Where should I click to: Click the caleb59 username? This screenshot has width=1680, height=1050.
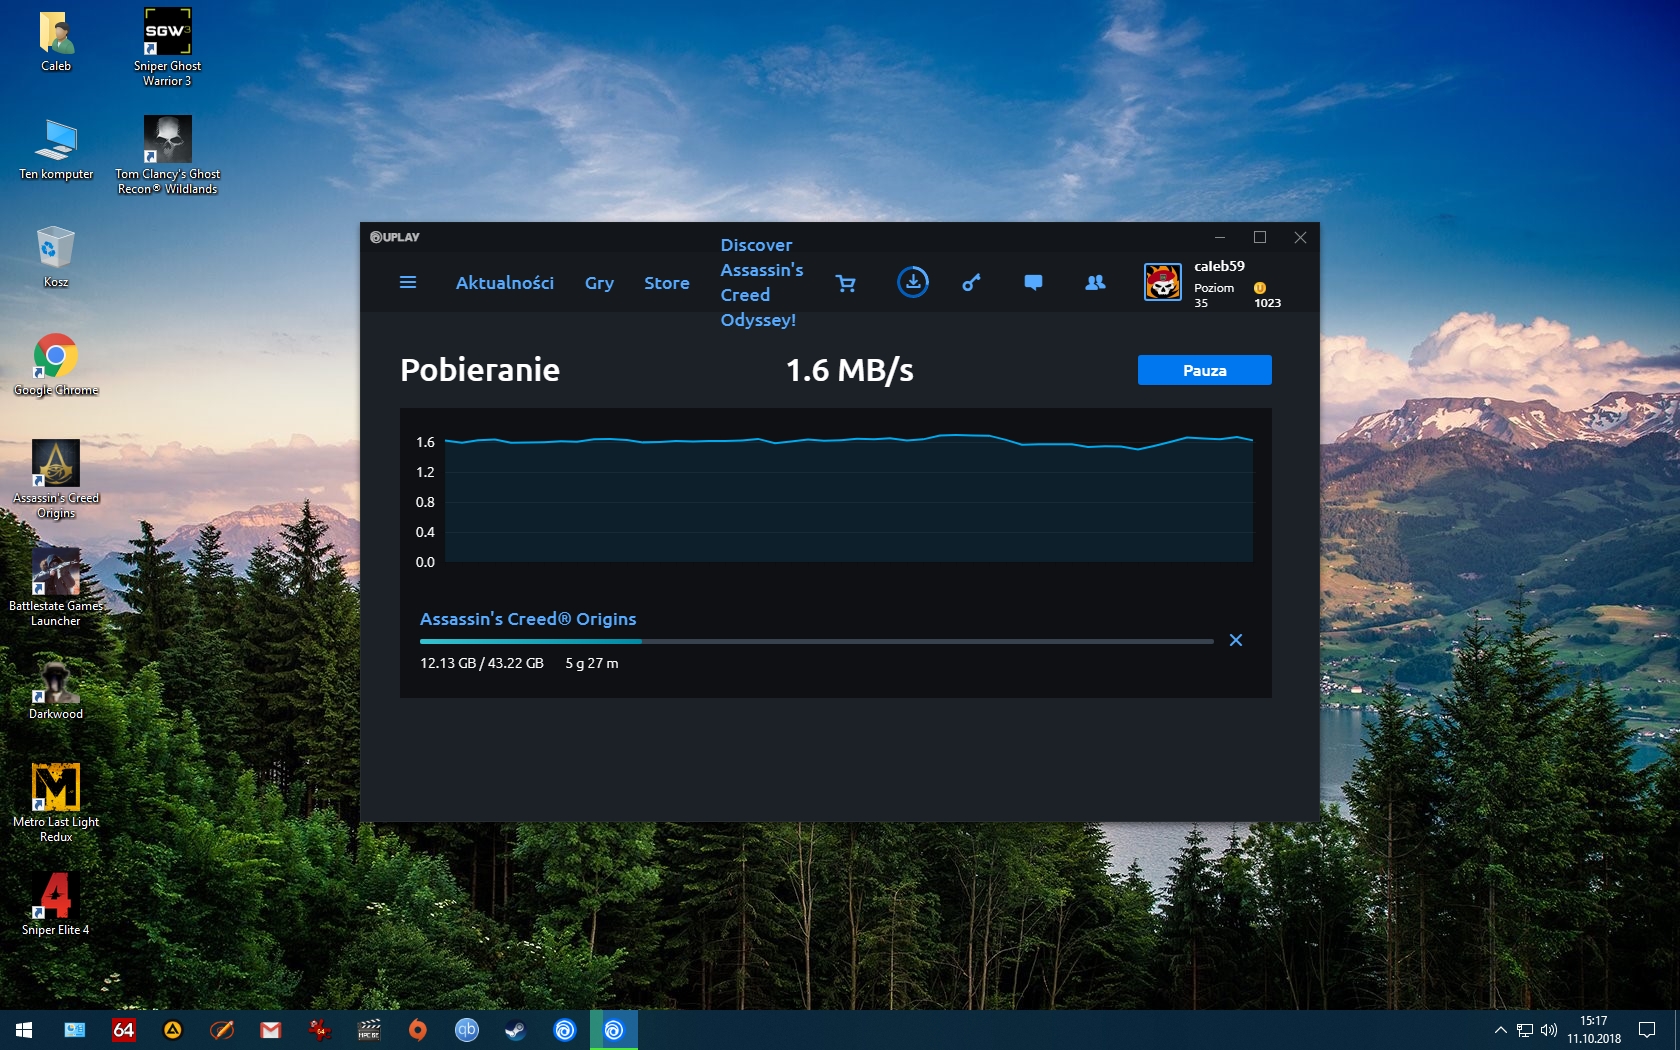click(x=1219, y=266)
